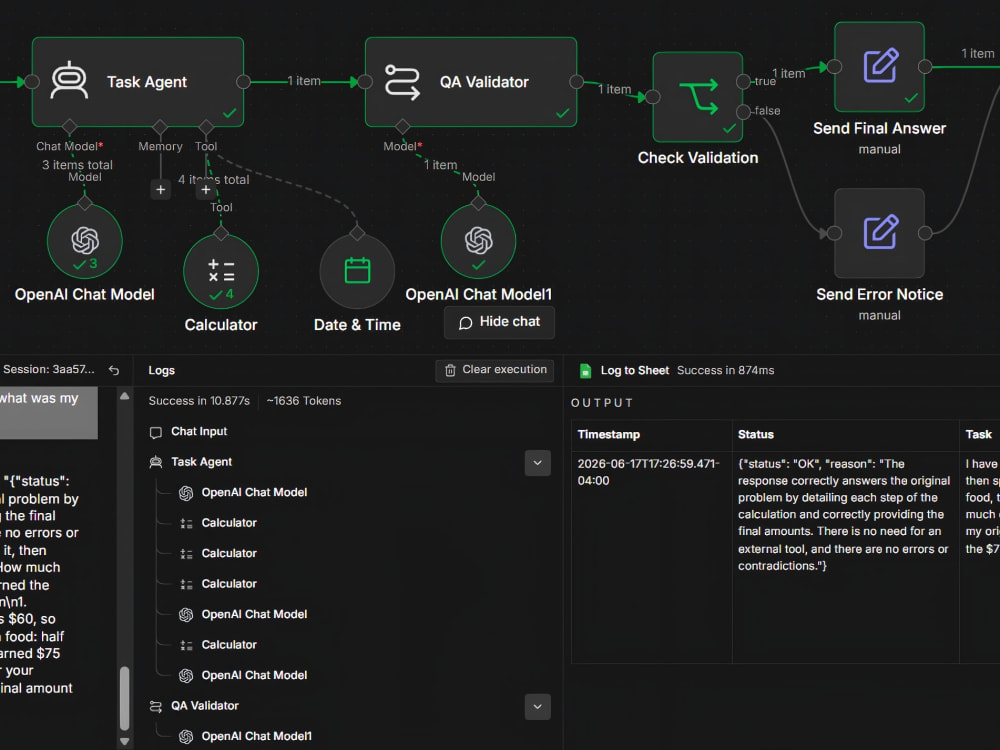
Task: Click the Logs panel heading
Action: pos(161,371)
